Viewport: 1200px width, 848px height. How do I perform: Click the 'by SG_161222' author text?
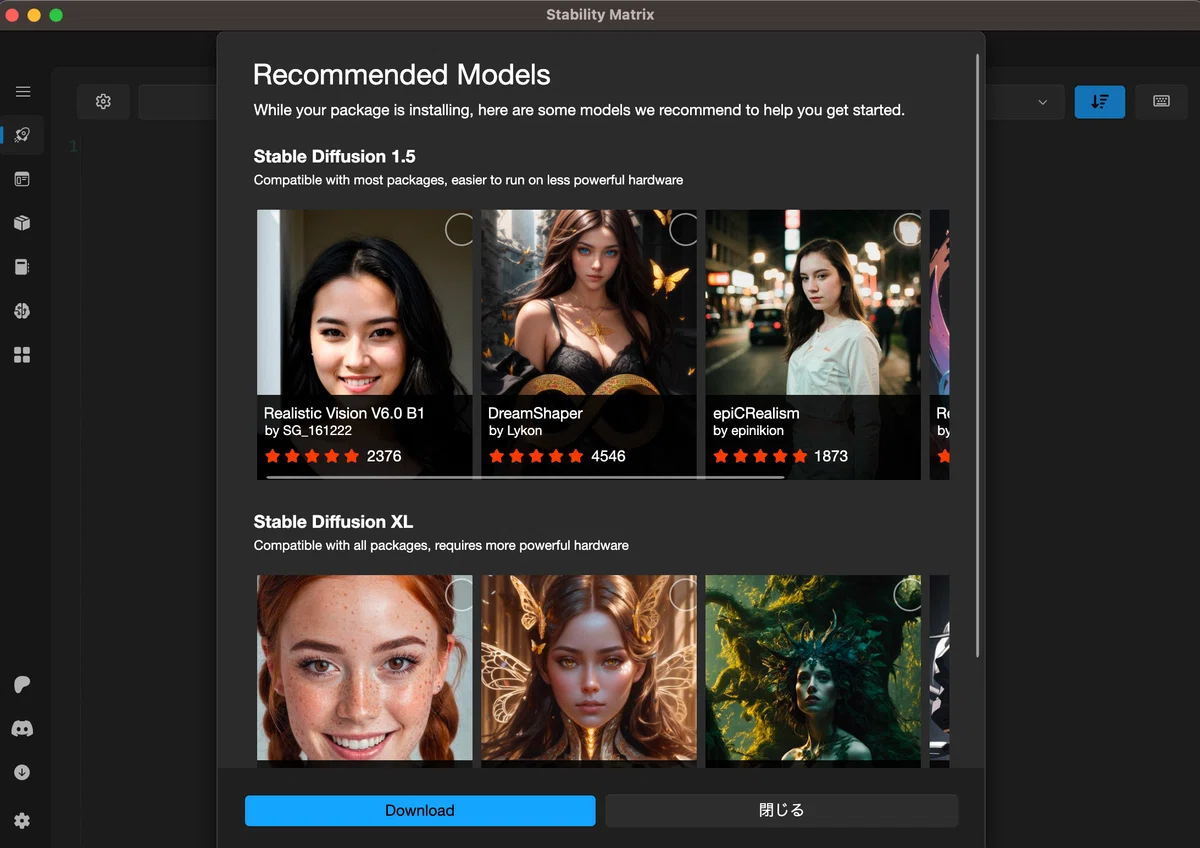coord(308,431)
